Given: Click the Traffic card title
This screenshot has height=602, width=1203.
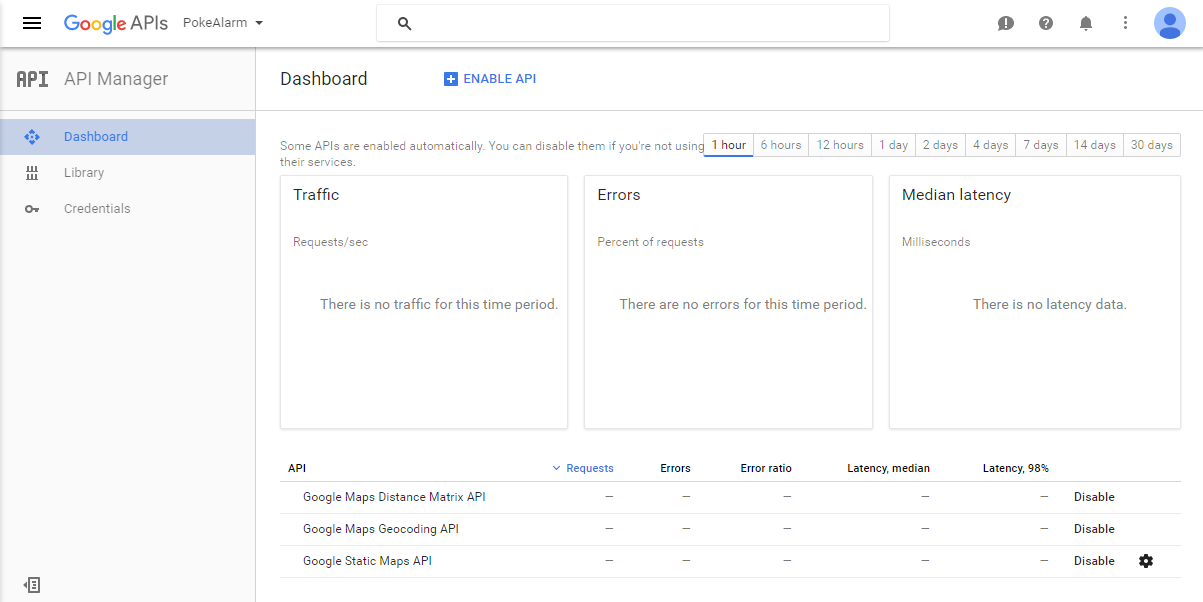Looking at the screenshot, I should pyautogui.click(x=316, y=195).
